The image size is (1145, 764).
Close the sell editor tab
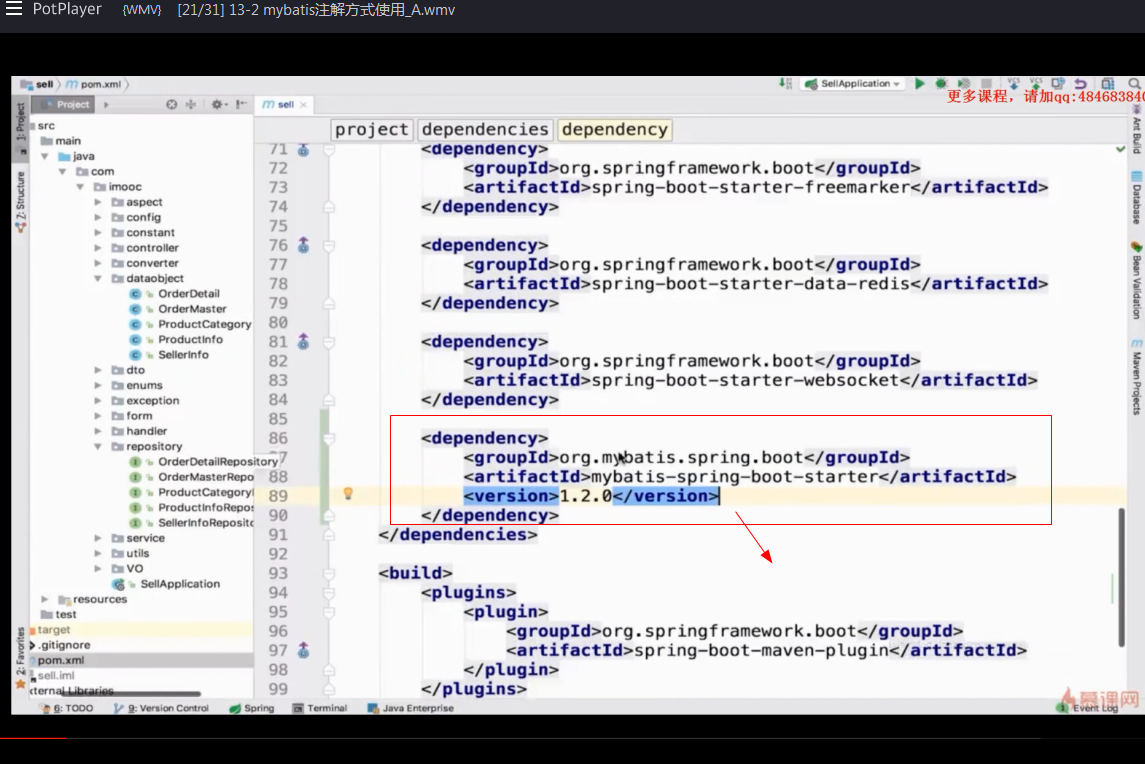(303, 105)
